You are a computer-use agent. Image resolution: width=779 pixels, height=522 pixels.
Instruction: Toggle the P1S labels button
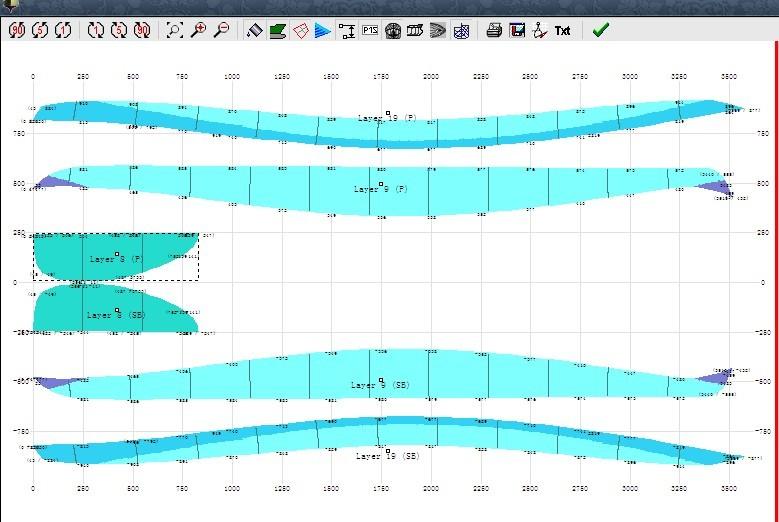(x=370, y=31)
